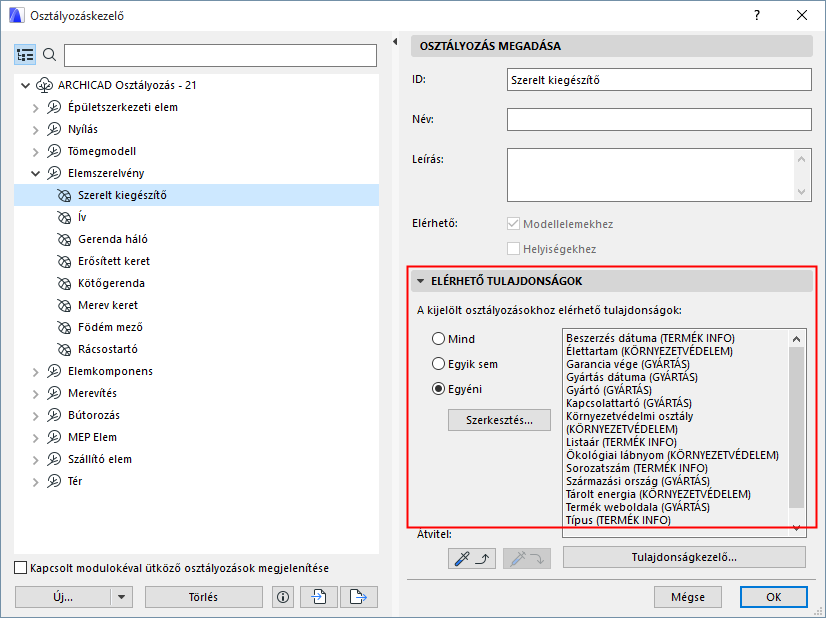The height and width of the screenshot is (618, 826).
Task: Confirm with the OK button
Action: pyautogui.click(x=773, y=597)
